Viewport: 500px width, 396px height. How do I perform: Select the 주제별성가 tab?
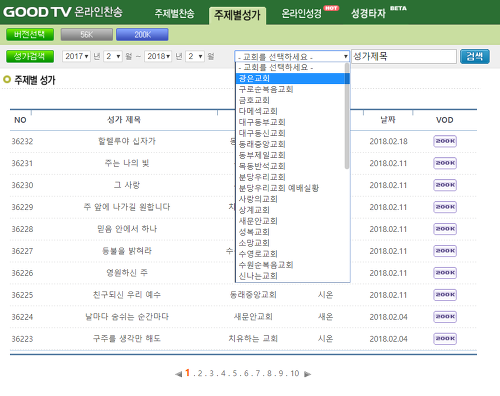(237, 15)
